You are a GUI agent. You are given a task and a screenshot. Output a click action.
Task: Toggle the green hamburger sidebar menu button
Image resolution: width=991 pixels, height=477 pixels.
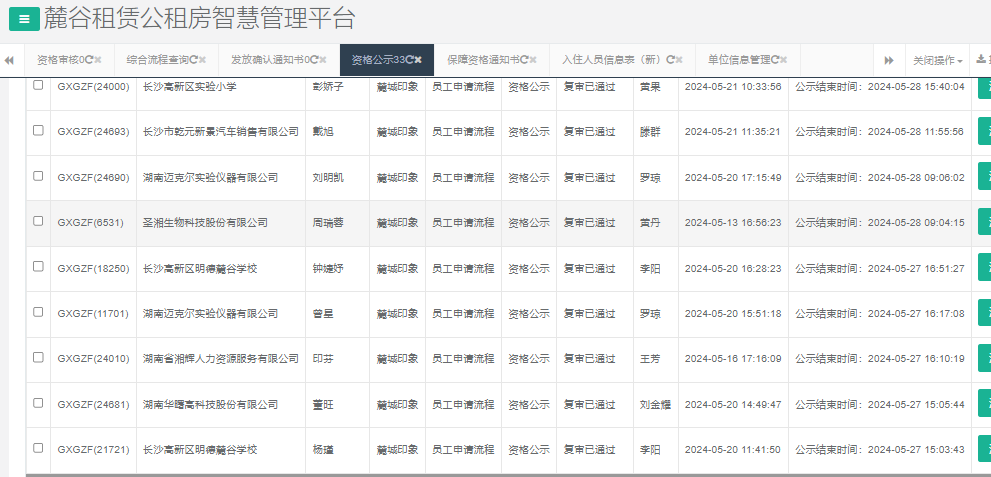click(x=25, y=19)
